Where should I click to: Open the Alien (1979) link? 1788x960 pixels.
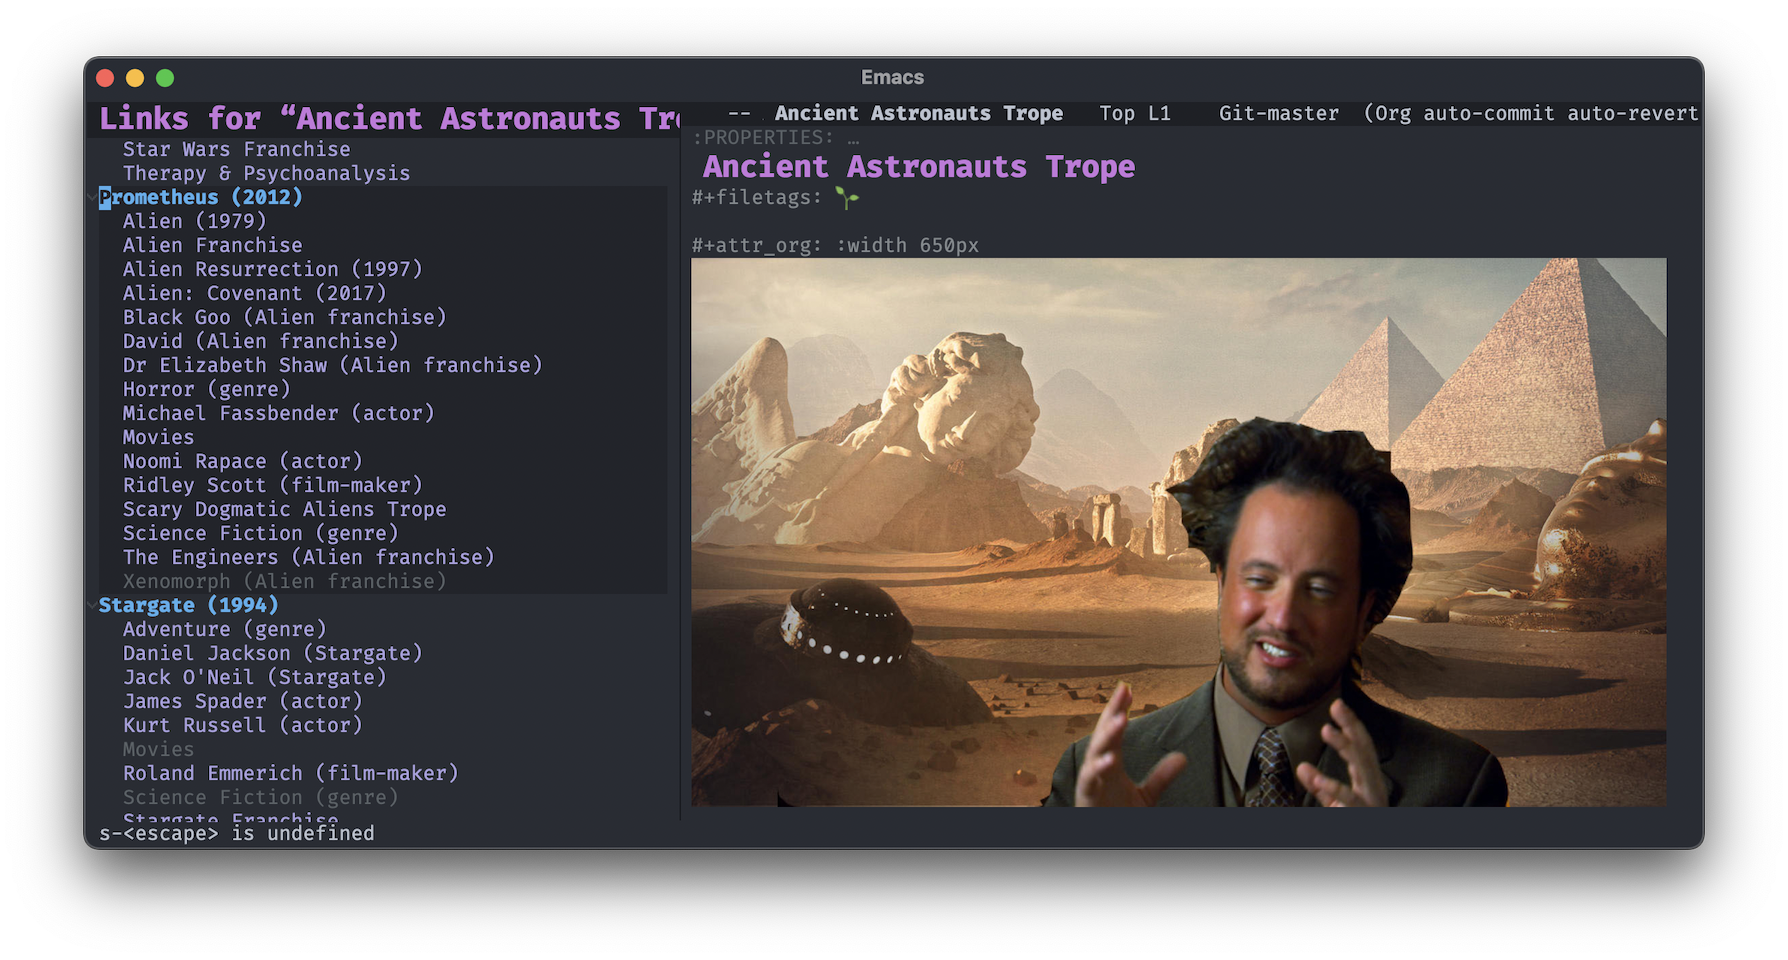195,221
